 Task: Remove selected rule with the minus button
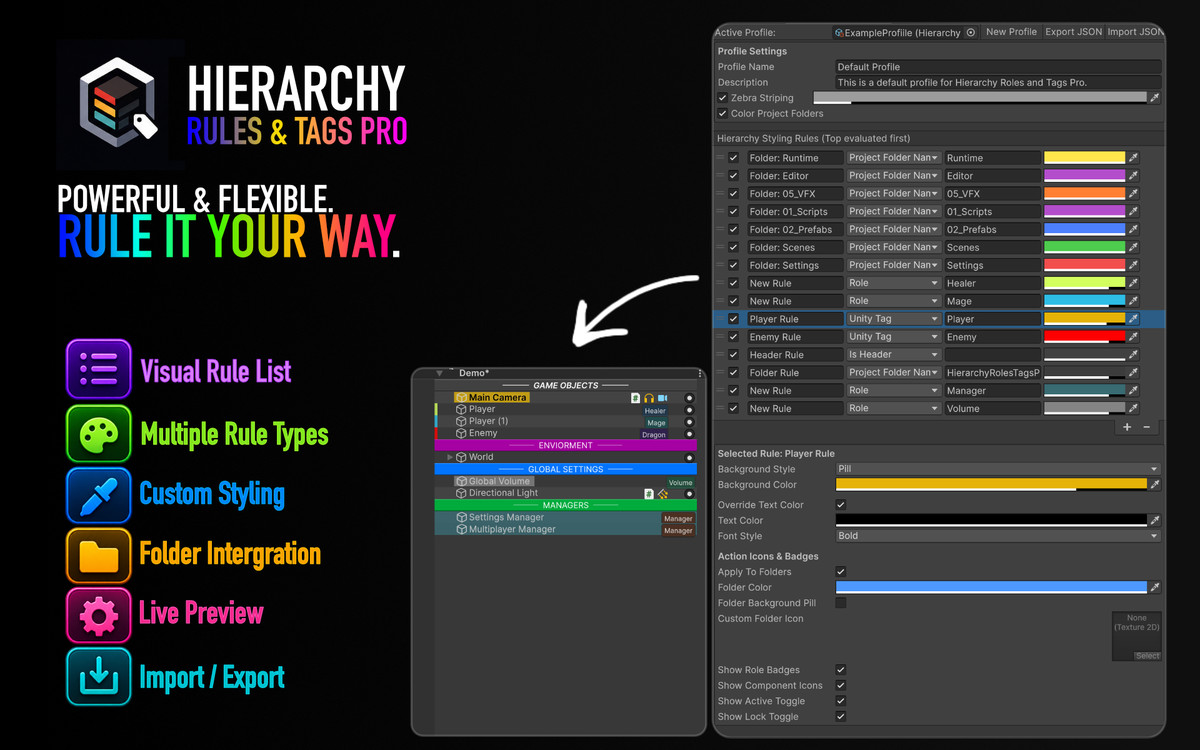click(x=1147, y=427)
